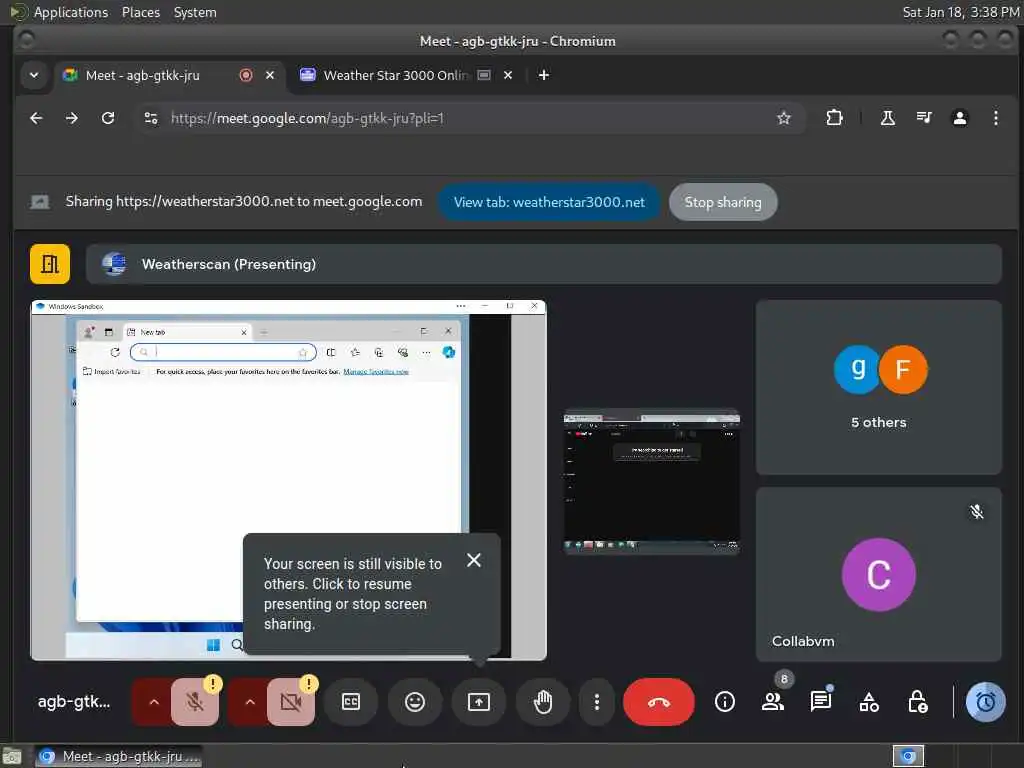Show the people panel icon
Image resolution: width=1024 pixels, height=768 pixels.
pos(773,702)
